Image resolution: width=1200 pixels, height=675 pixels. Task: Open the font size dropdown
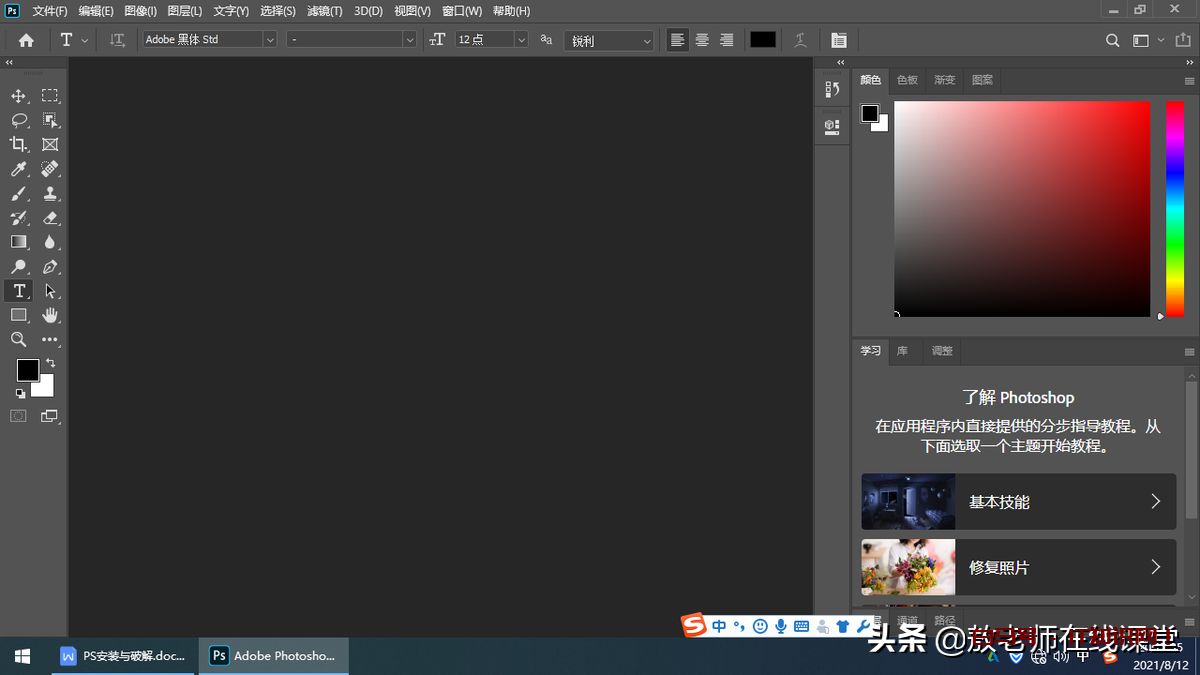point(519,39)
